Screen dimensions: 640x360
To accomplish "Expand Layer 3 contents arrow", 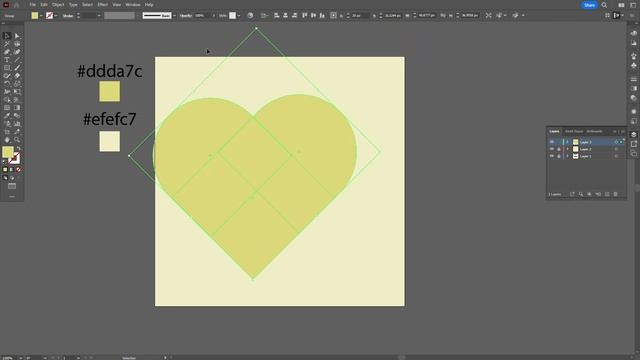I will pyautogui.click(x=567, y=142).
